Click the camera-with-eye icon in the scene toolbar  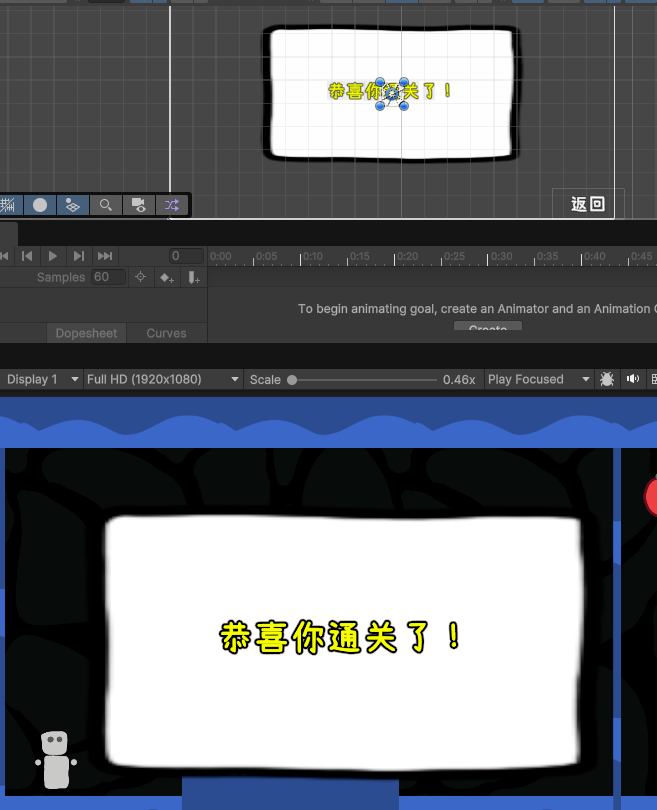point(138,205)
